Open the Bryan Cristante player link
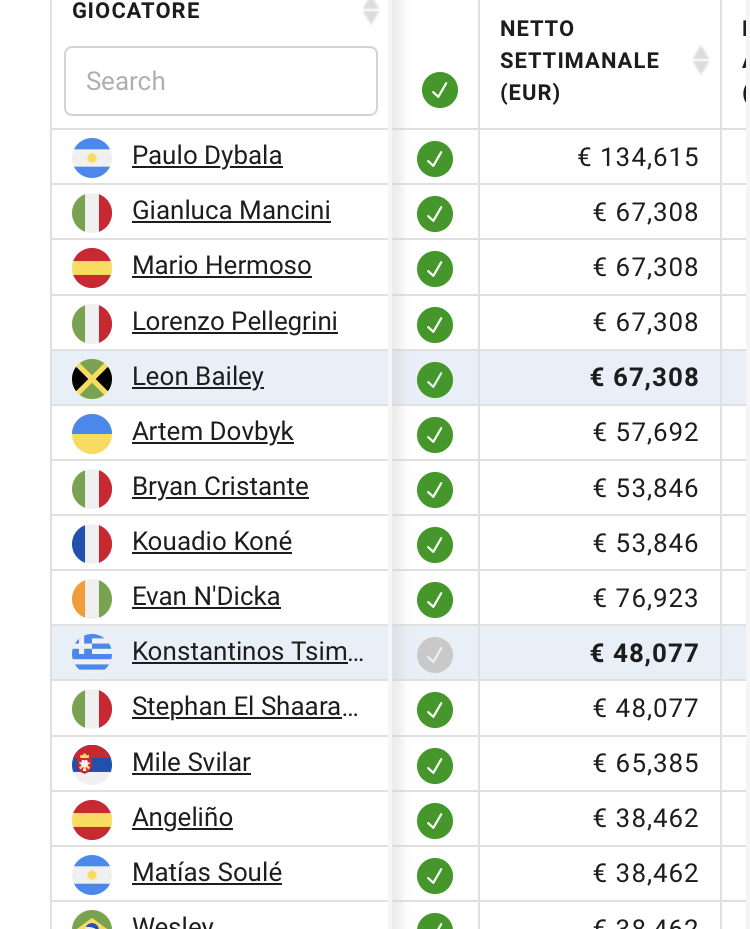Viewport: 750px width, 929px height. 220,486
